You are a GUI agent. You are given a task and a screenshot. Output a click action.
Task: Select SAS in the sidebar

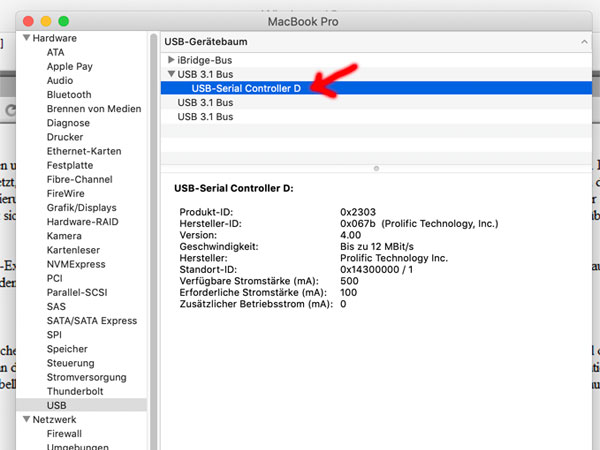click(x=56, y=307)
